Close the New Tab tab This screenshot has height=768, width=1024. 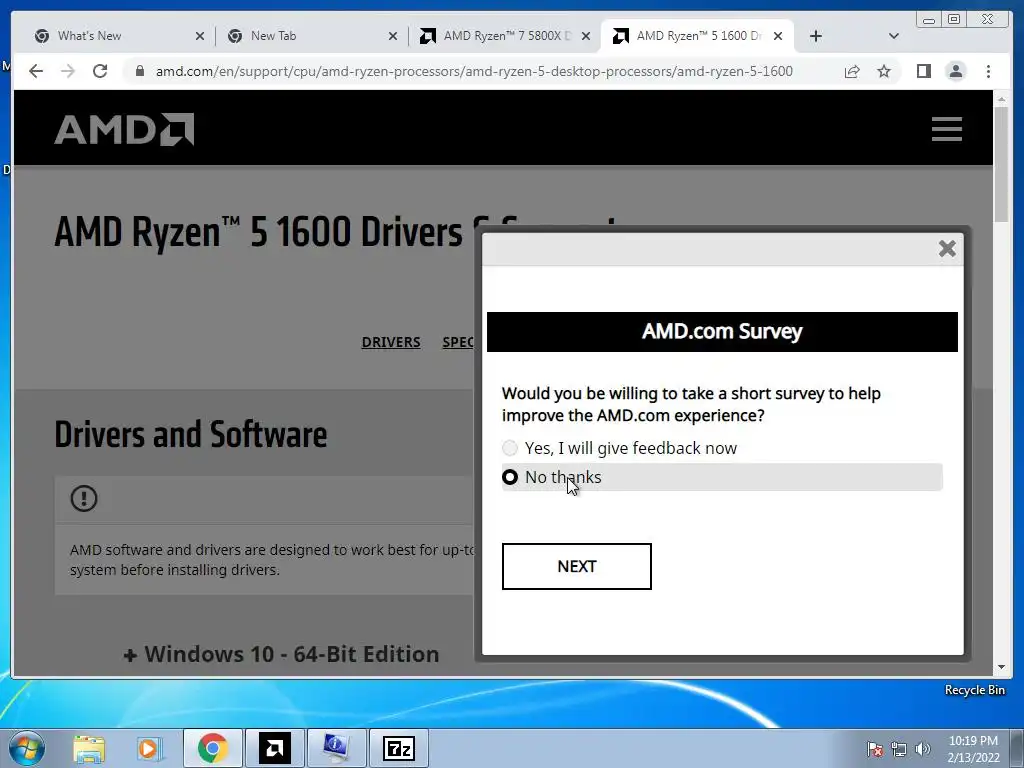tap(392, 36)
